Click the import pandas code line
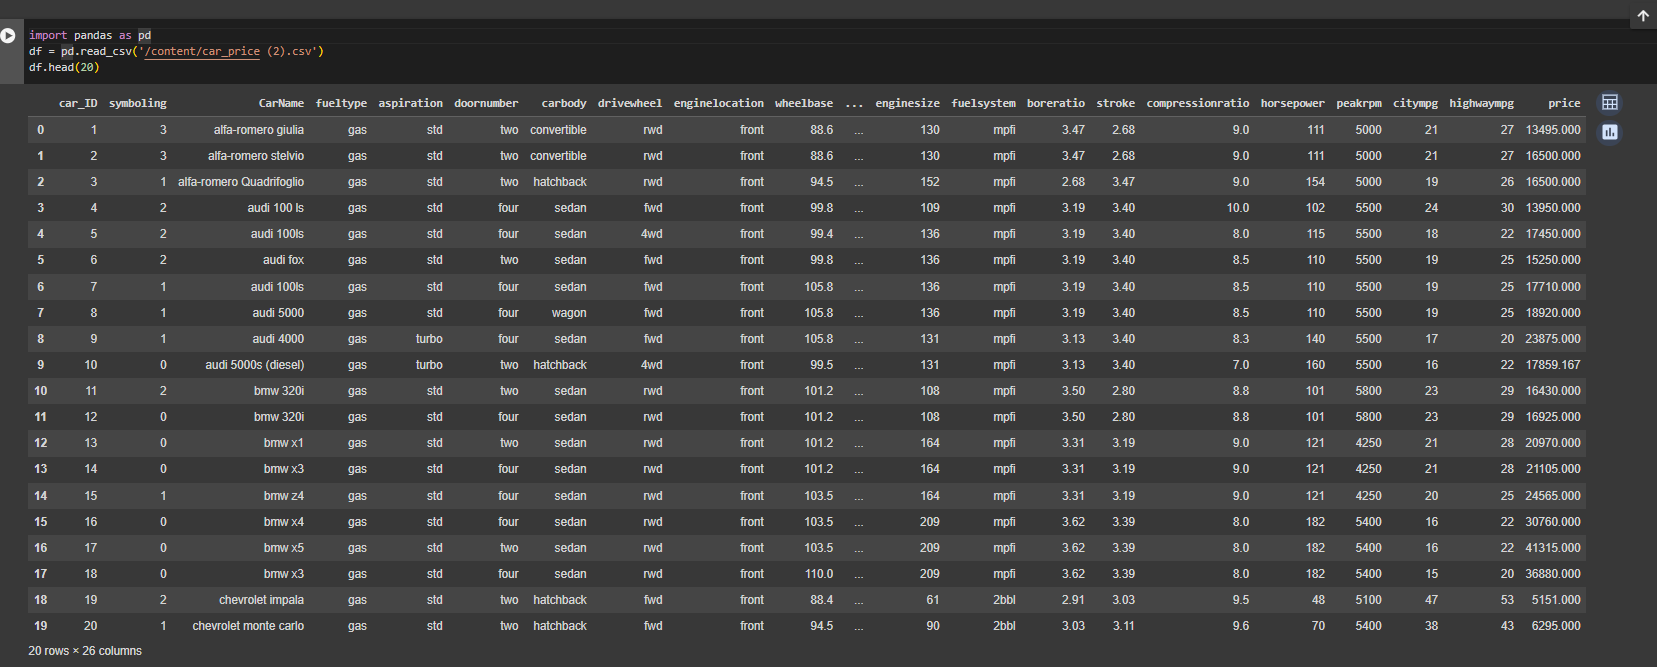The image size is (1657, 667). (x=90, y=35)
